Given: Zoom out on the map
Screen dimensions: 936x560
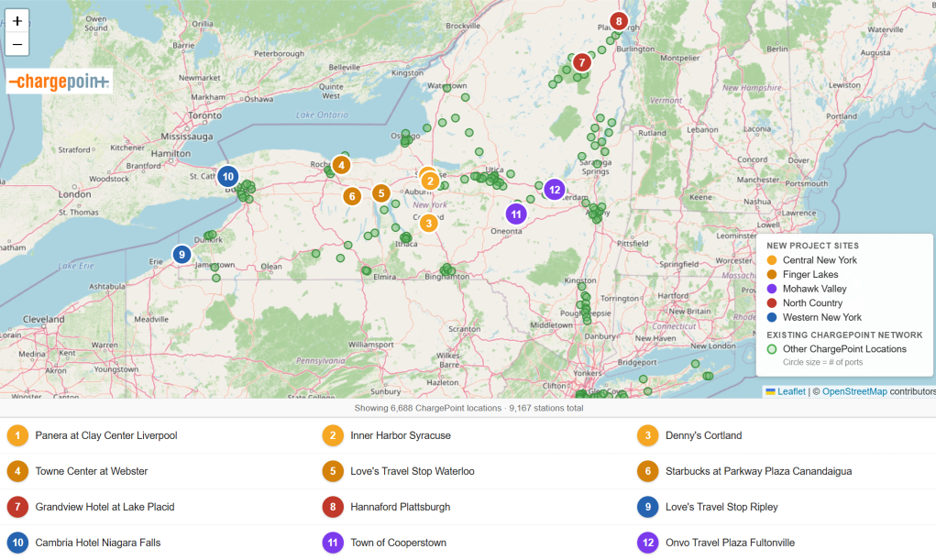Looking at the screenshot, I should pos(17,44).
